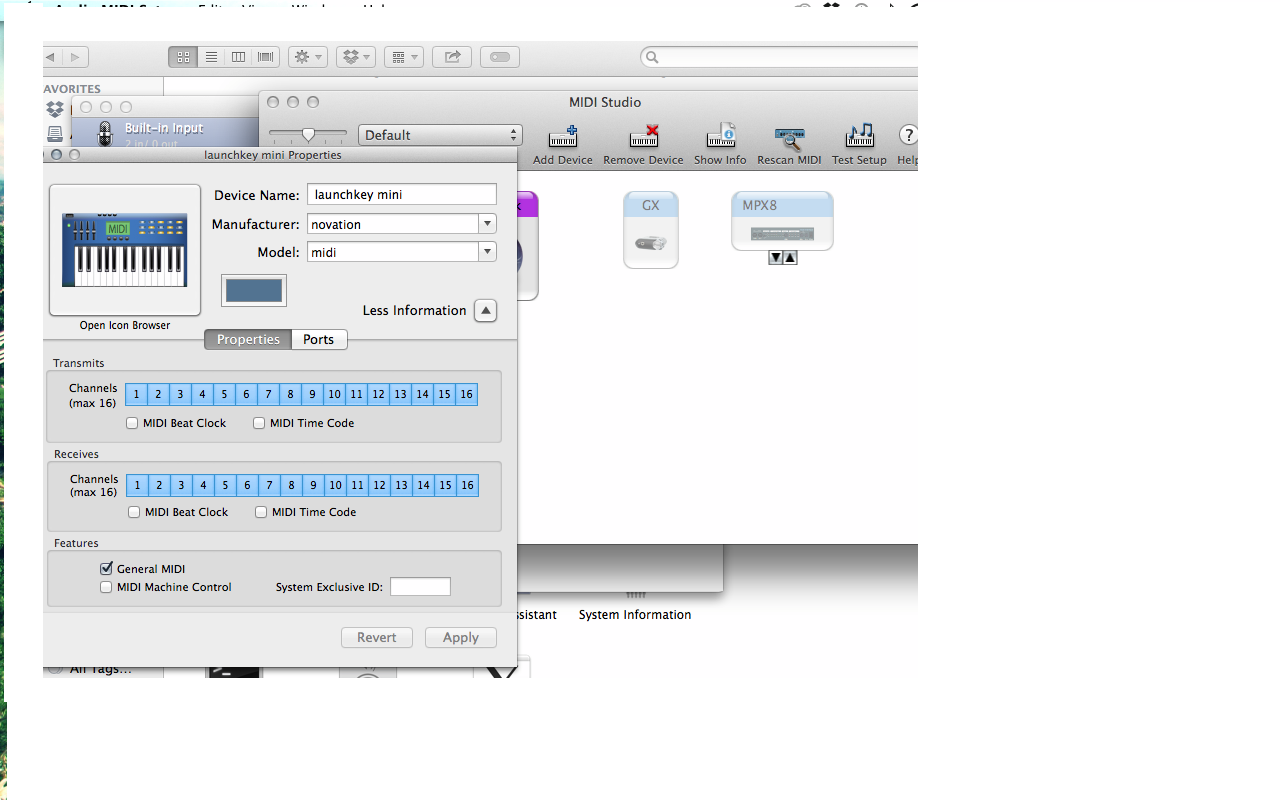Switch Finder to icon view

pyautogui.click(x=183, y=57)
